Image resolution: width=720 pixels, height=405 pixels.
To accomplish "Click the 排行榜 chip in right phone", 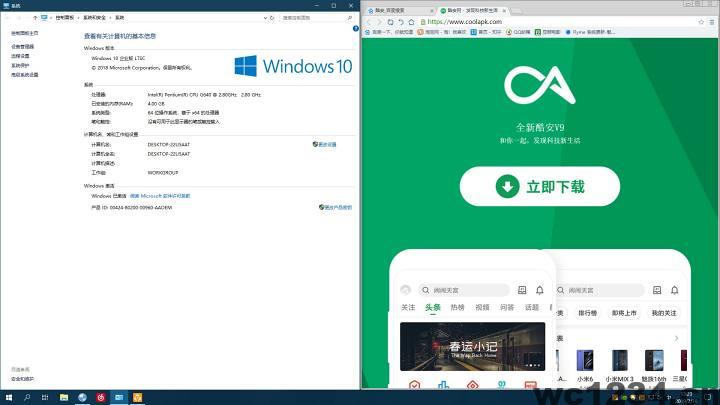I will [587, 313].
